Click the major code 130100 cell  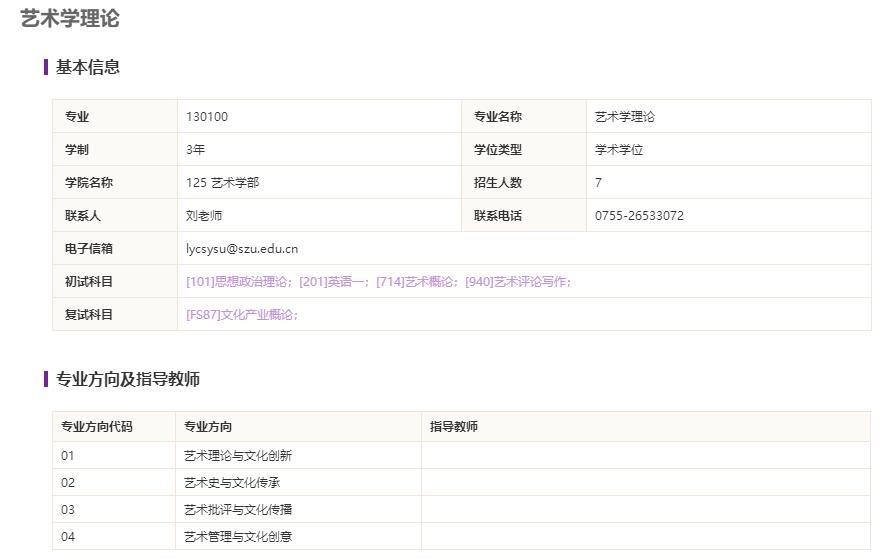[207, 117]
